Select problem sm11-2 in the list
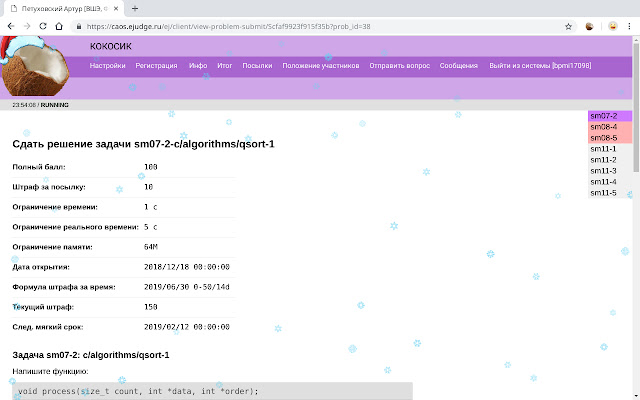 (x=610, y=160)
